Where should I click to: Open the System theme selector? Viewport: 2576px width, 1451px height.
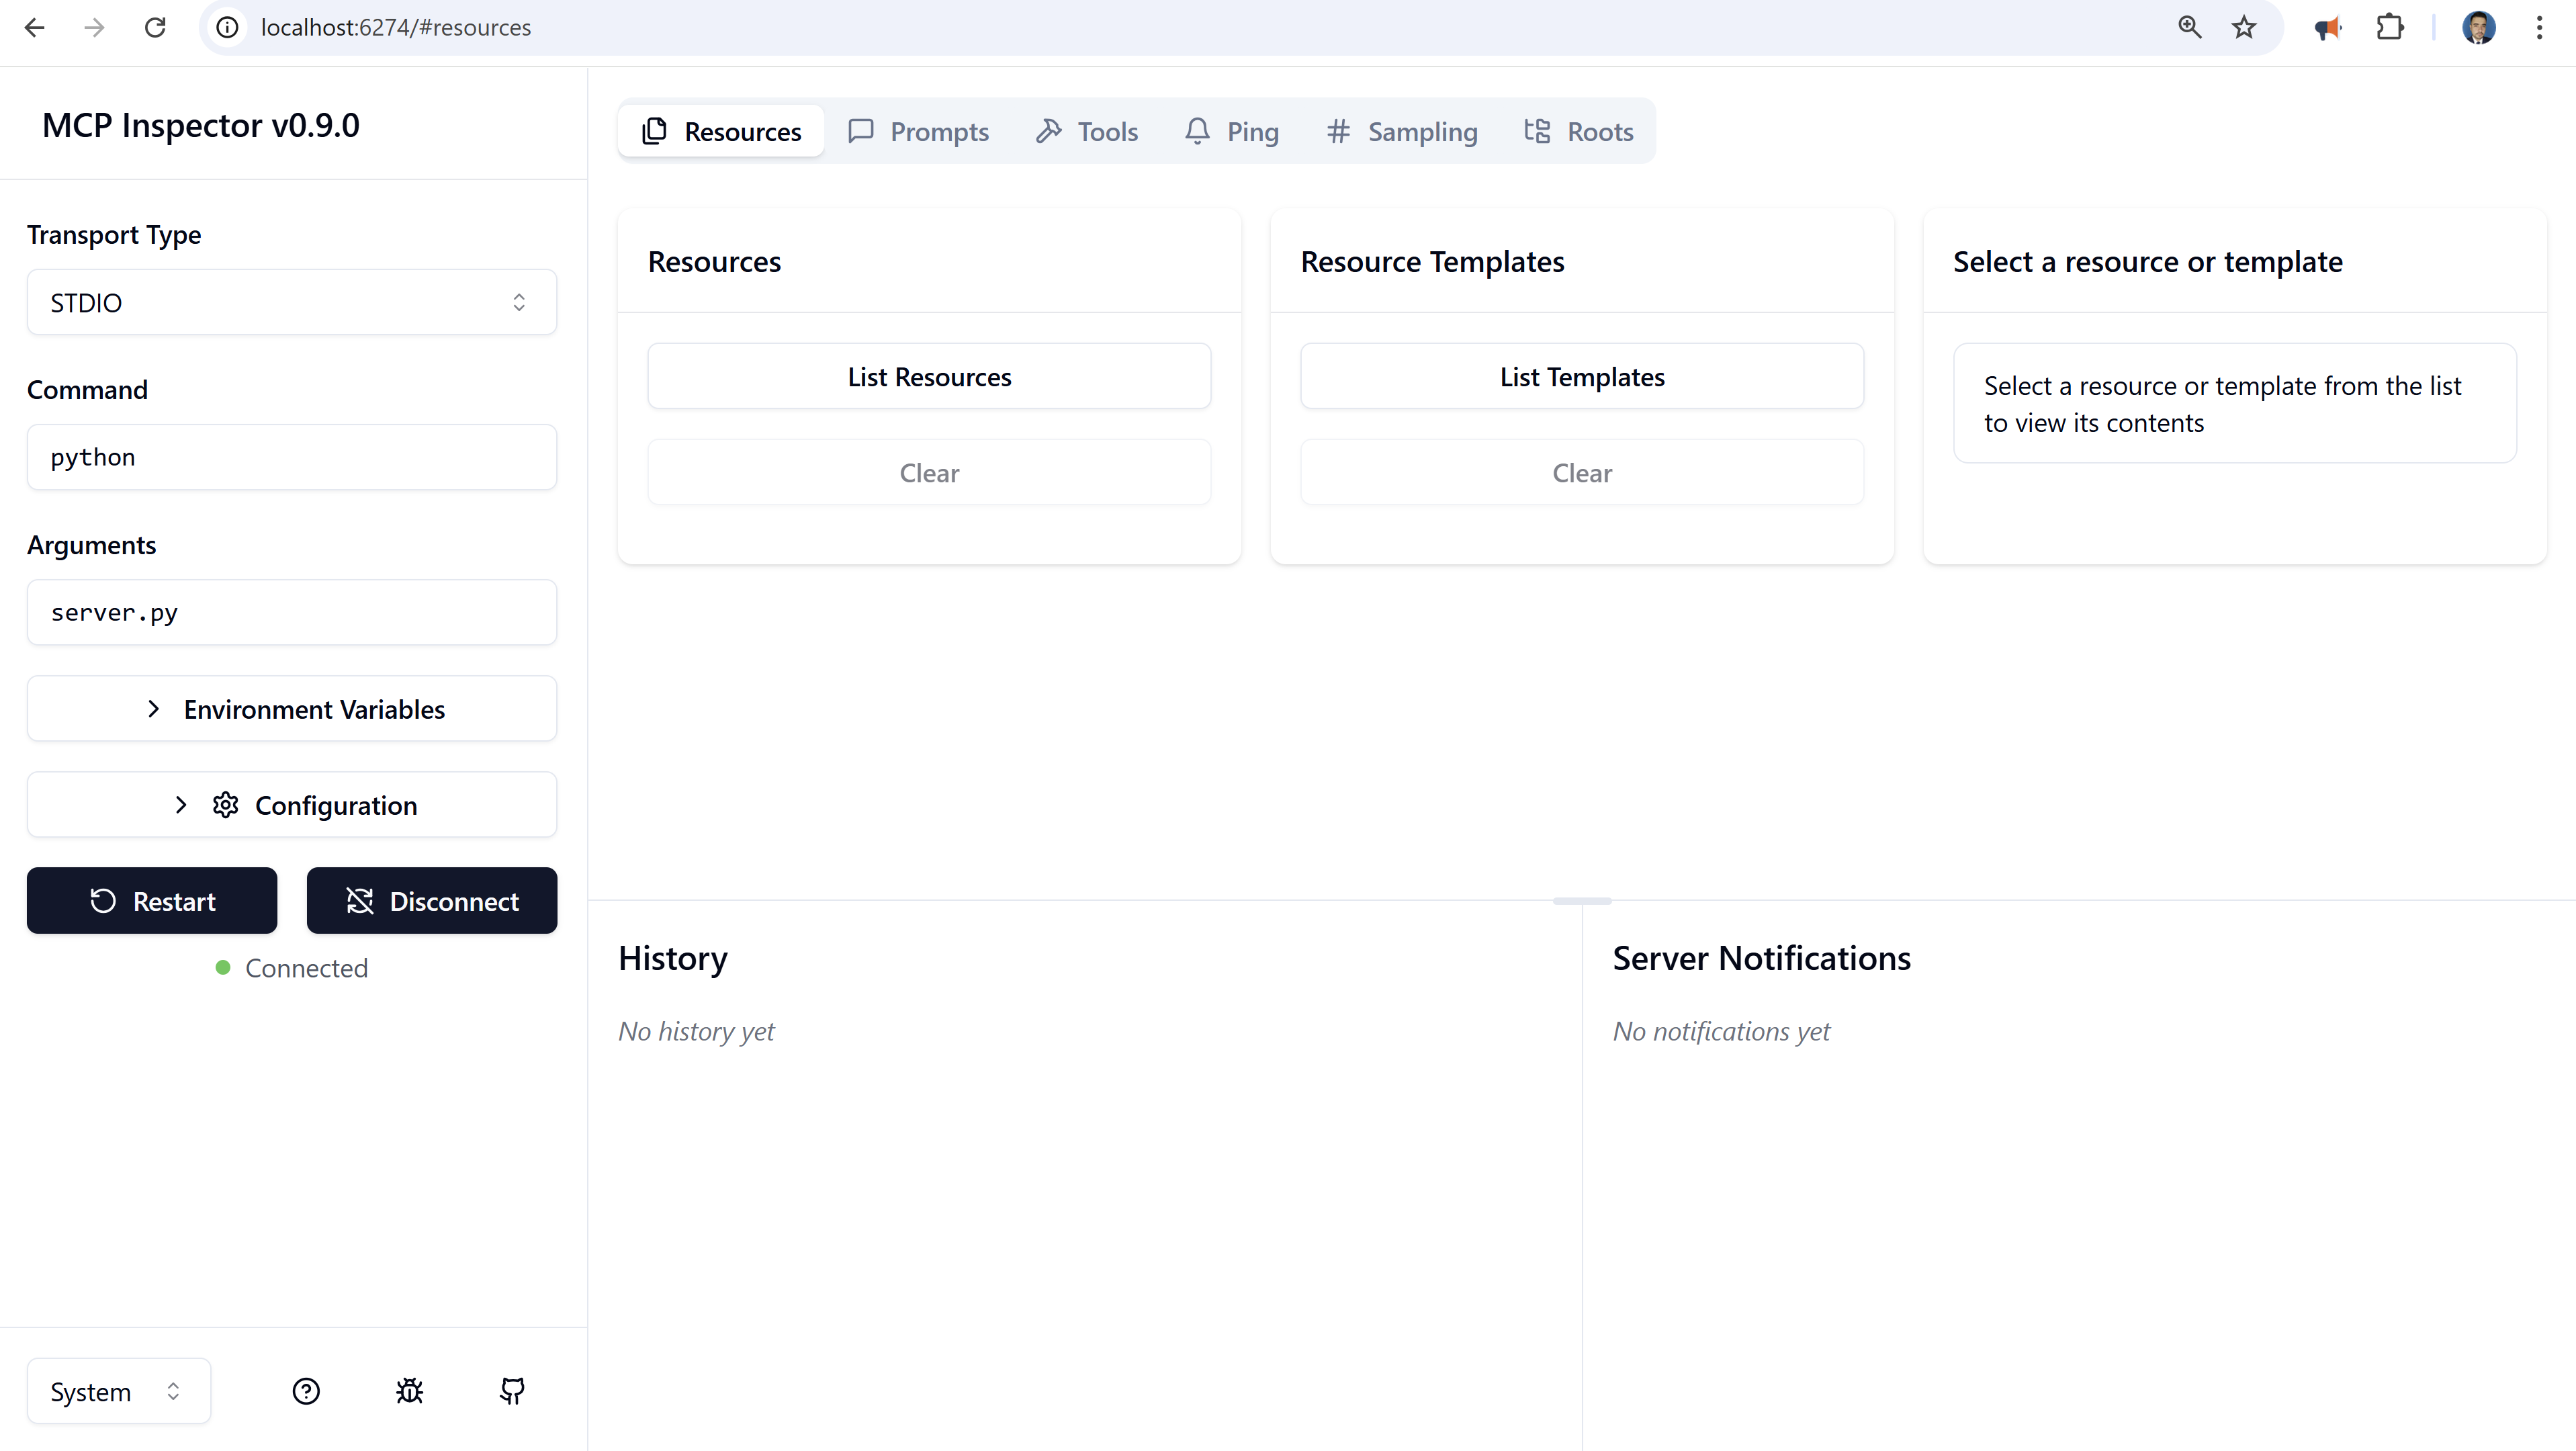point(118,1391)
